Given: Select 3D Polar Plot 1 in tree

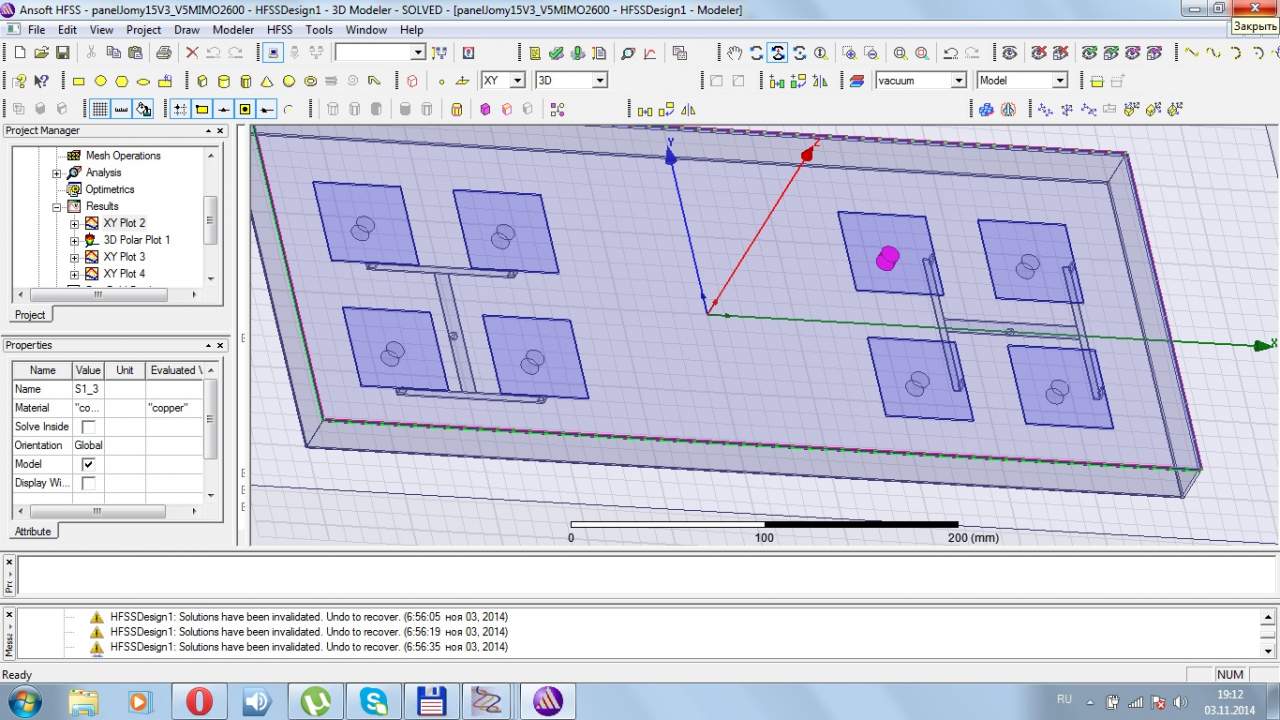Looking at the screenshot, I should point(136,240).
